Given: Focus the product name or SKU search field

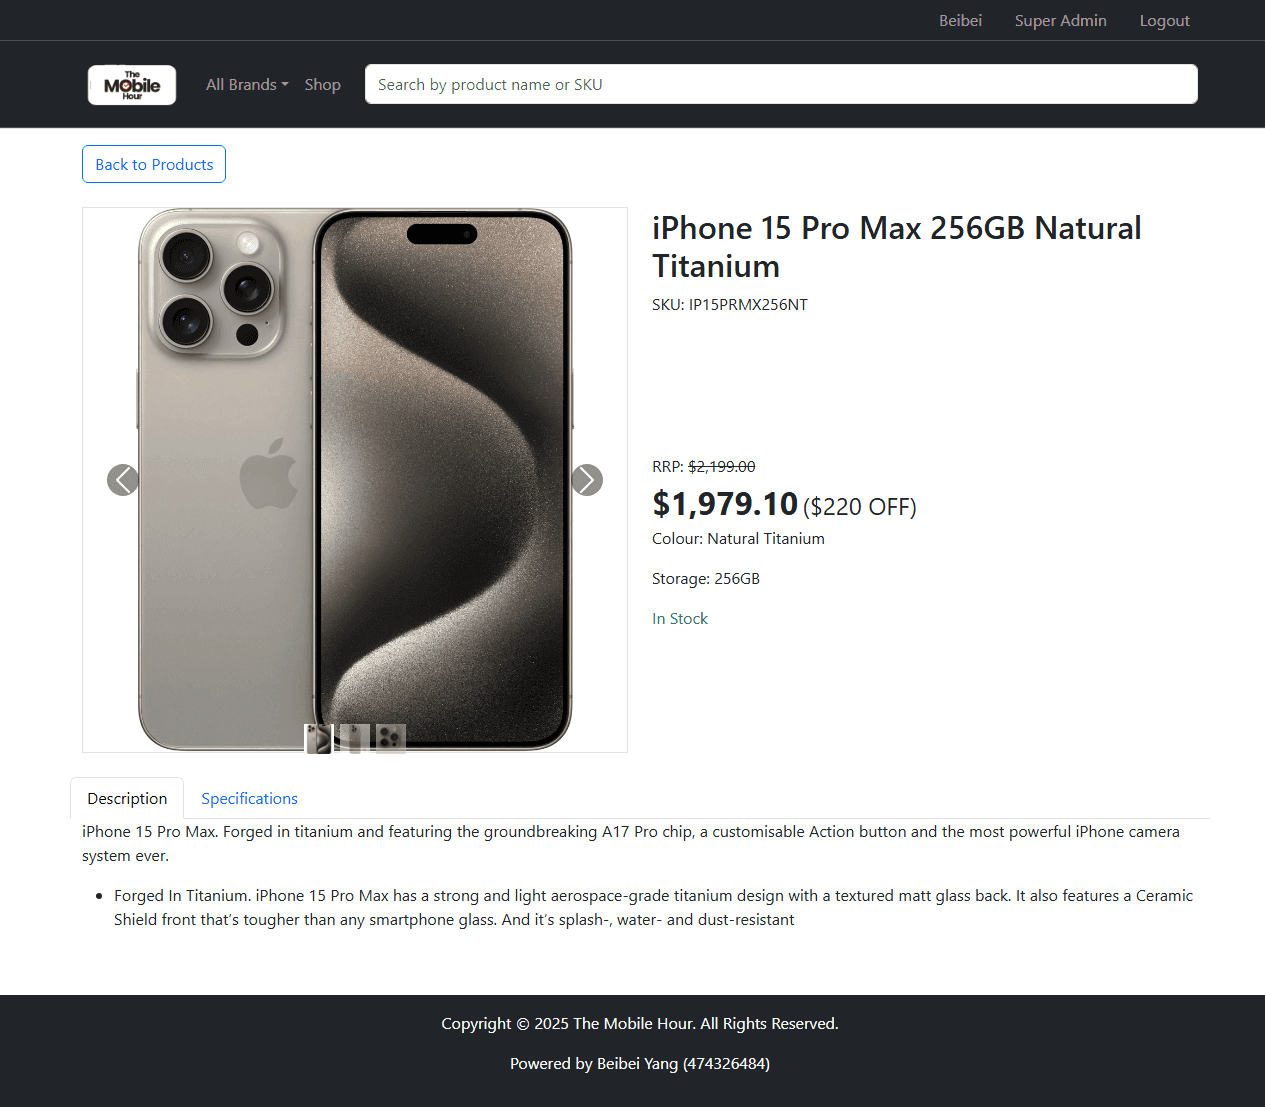Looking at the screenshot, I should (780, 84).
